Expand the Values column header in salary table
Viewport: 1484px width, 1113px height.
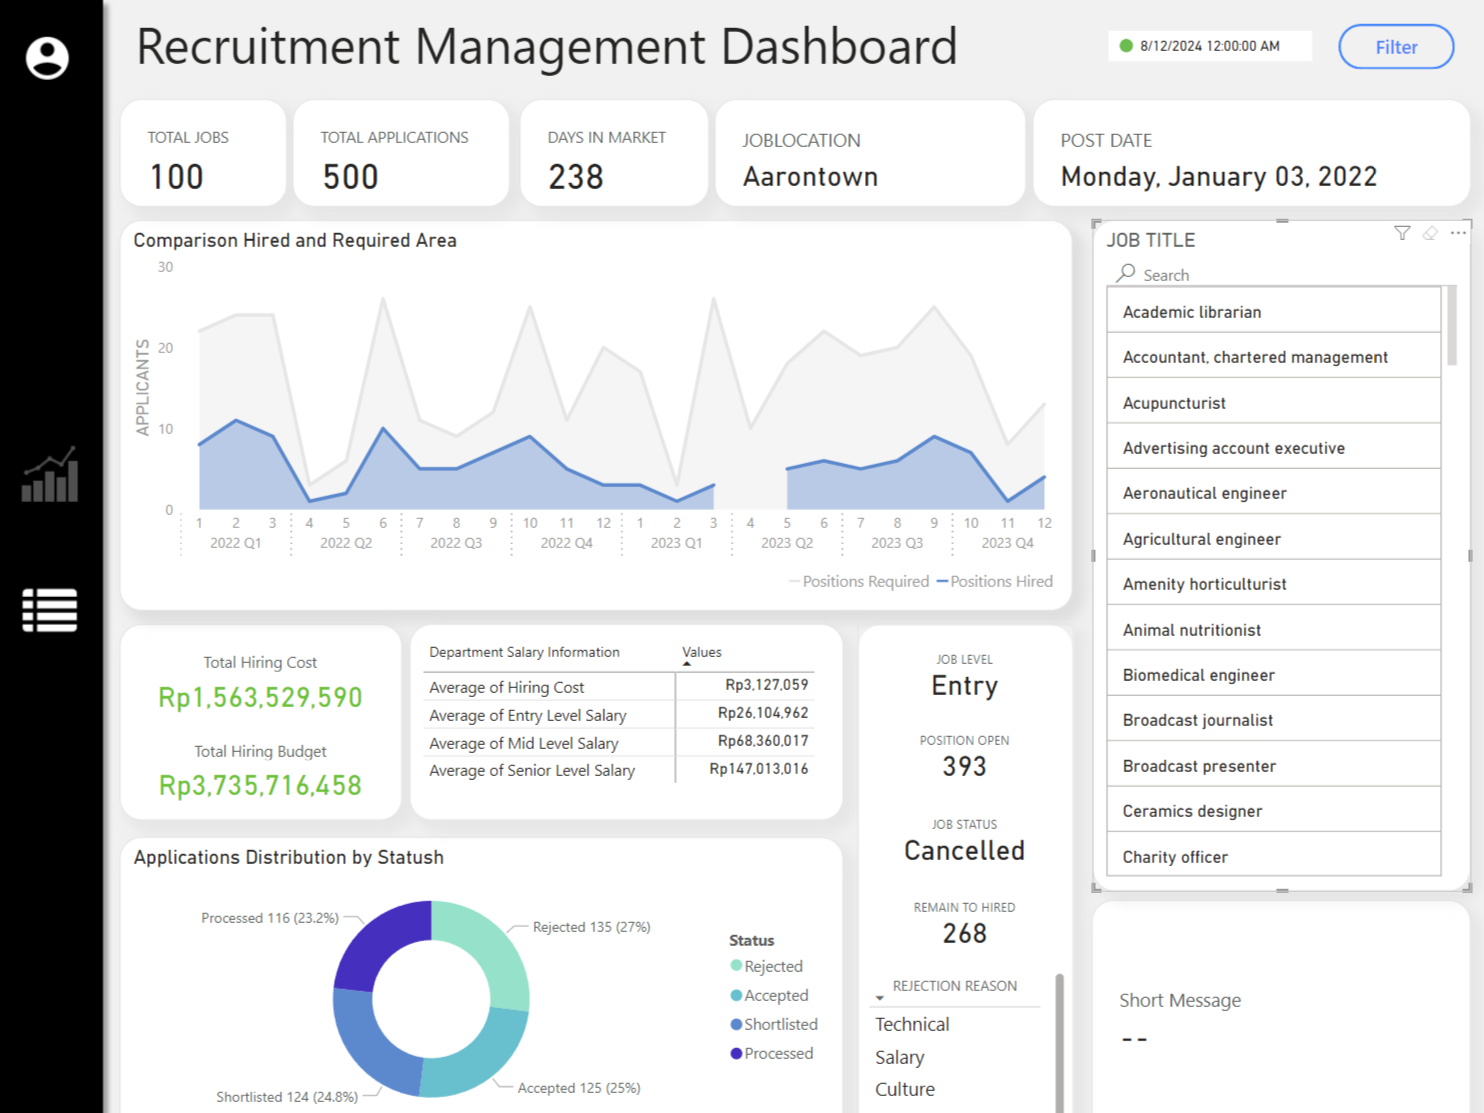tap(701, 652)
